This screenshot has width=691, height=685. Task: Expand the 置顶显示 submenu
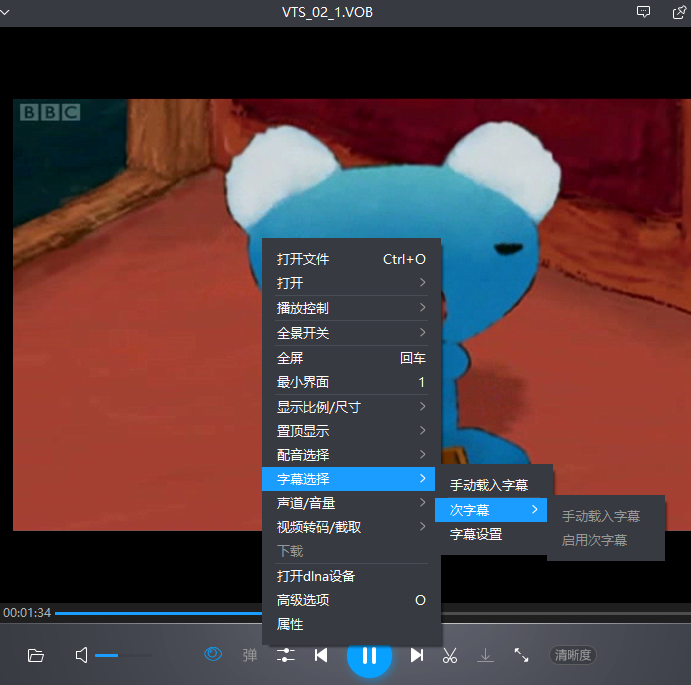(351, 431)
